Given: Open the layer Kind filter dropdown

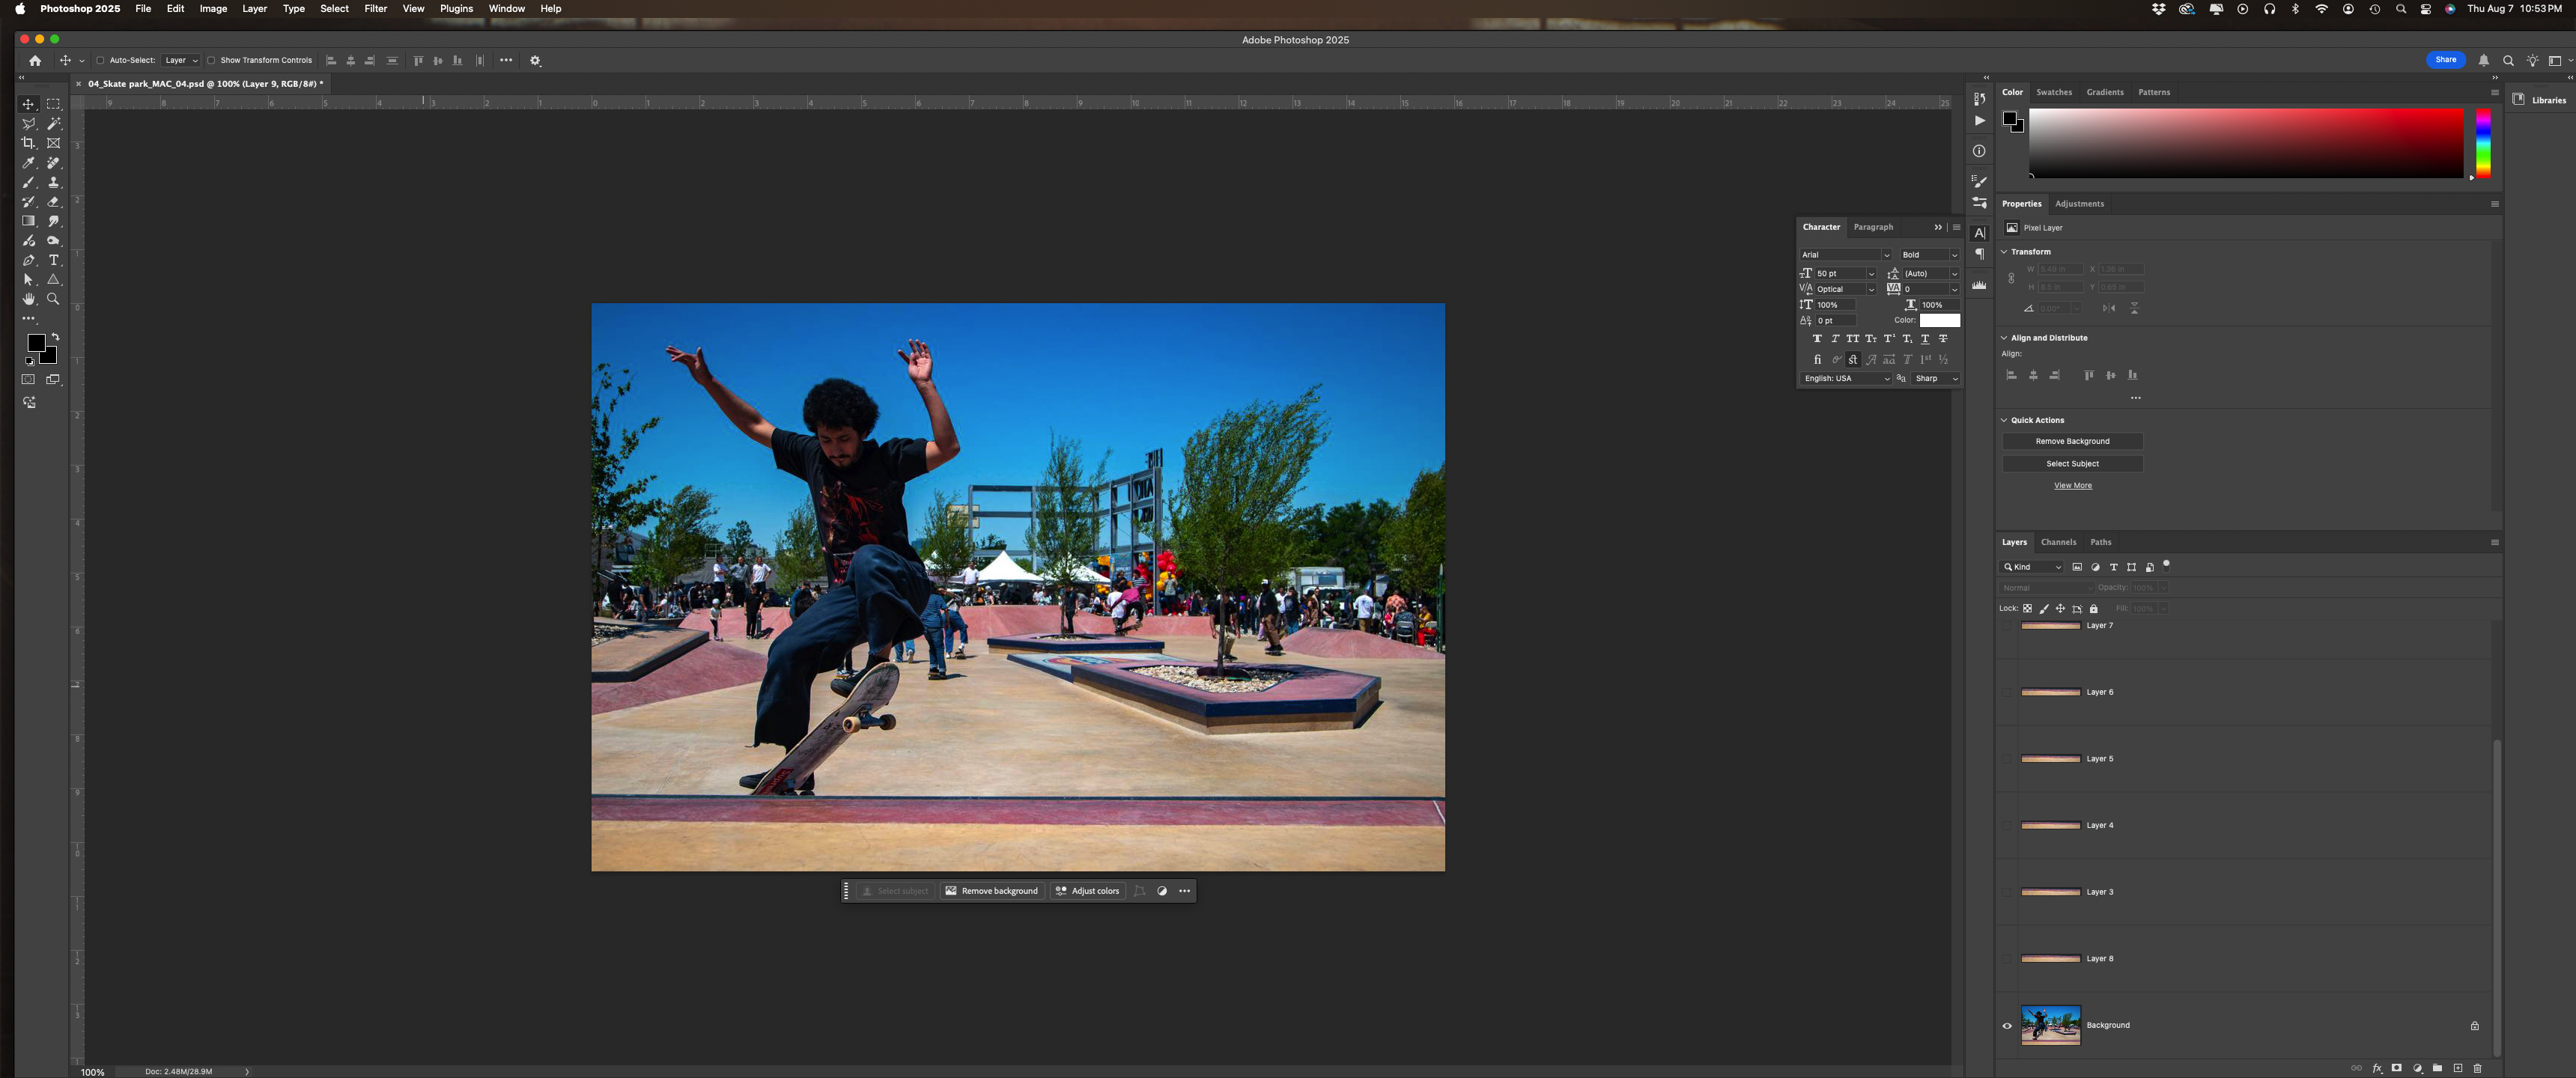Looking at the screenshot, I should 2033,567.
